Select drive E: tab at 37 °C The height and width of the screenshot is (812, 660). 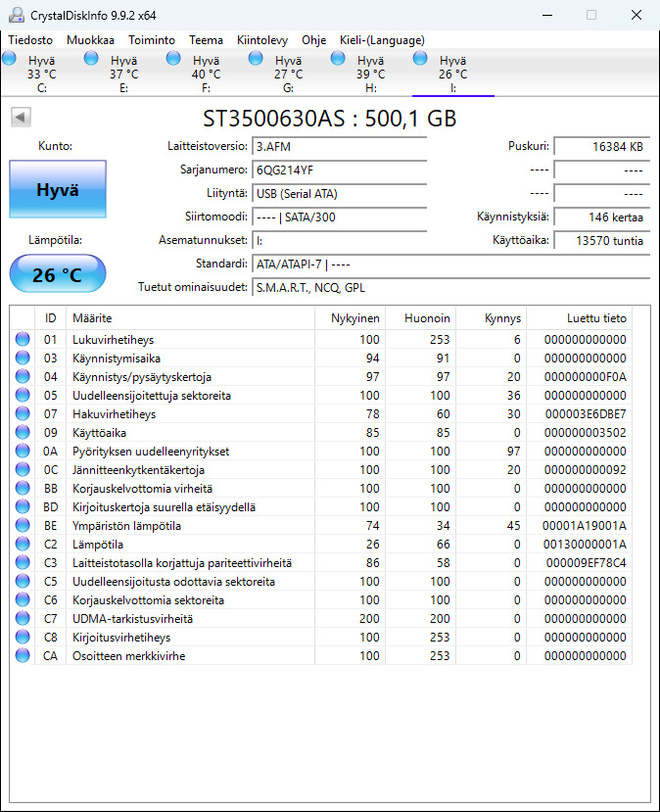[124, 74]
